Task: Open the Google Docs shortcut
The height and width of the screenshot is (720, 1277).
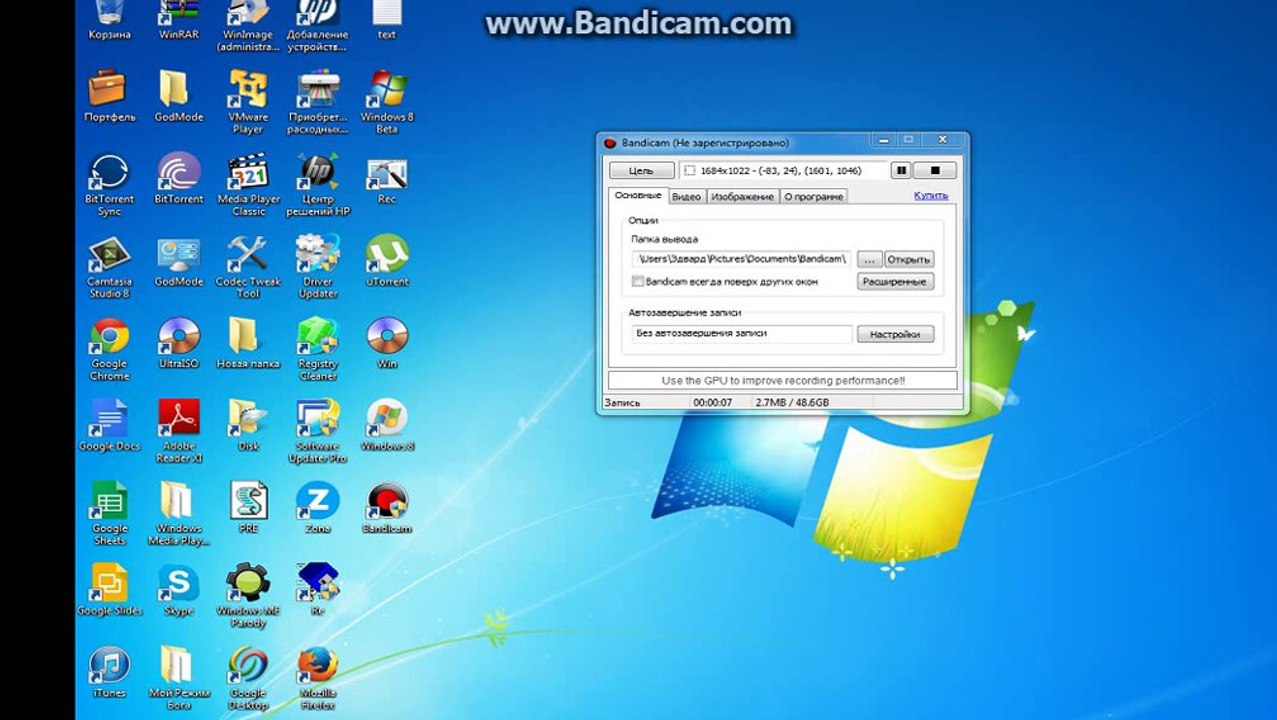Action: point(109,427)
